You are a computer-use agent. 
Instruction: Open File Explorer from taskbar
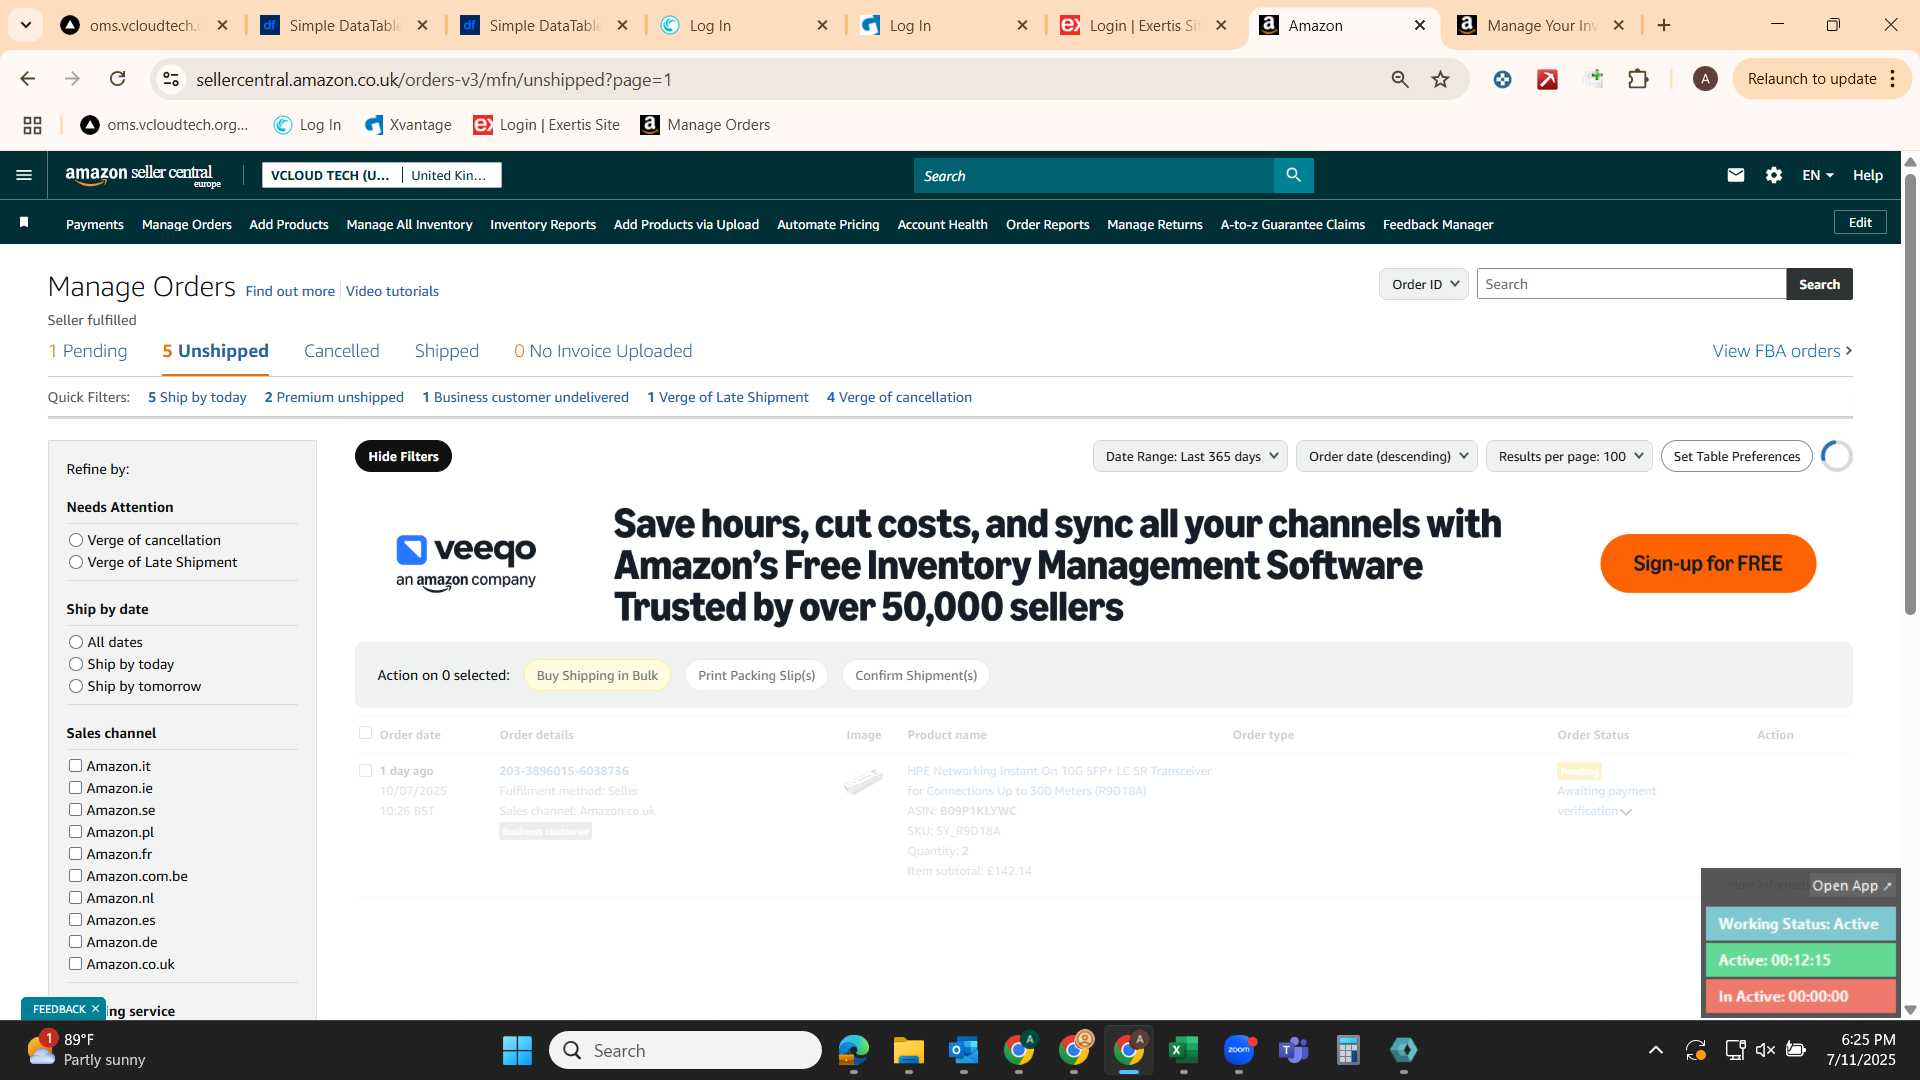point(908,1050)
